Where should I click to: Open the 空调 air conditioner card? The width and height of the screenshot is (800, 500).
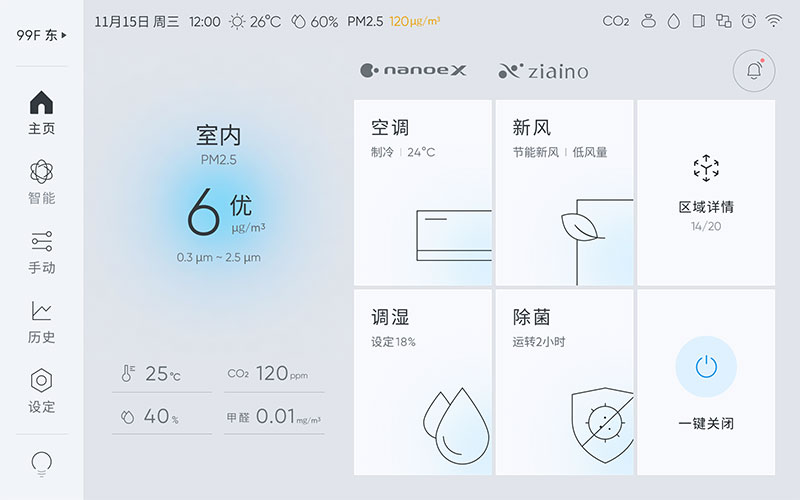(423, 192)
